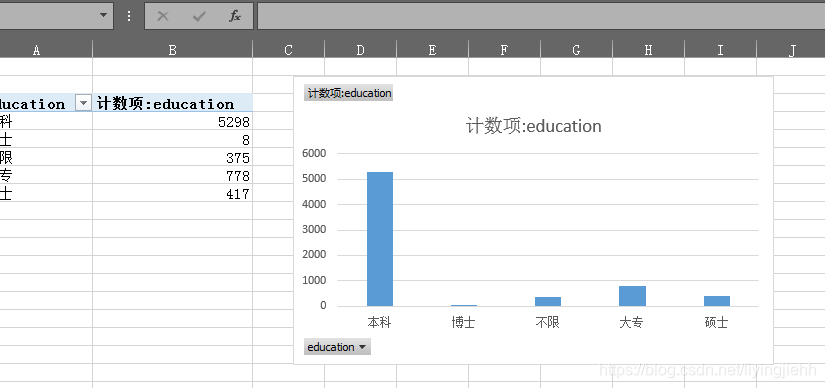Viewport: 825px width, 388px height.
Task: Select column G header
Action: click(576, 50)
